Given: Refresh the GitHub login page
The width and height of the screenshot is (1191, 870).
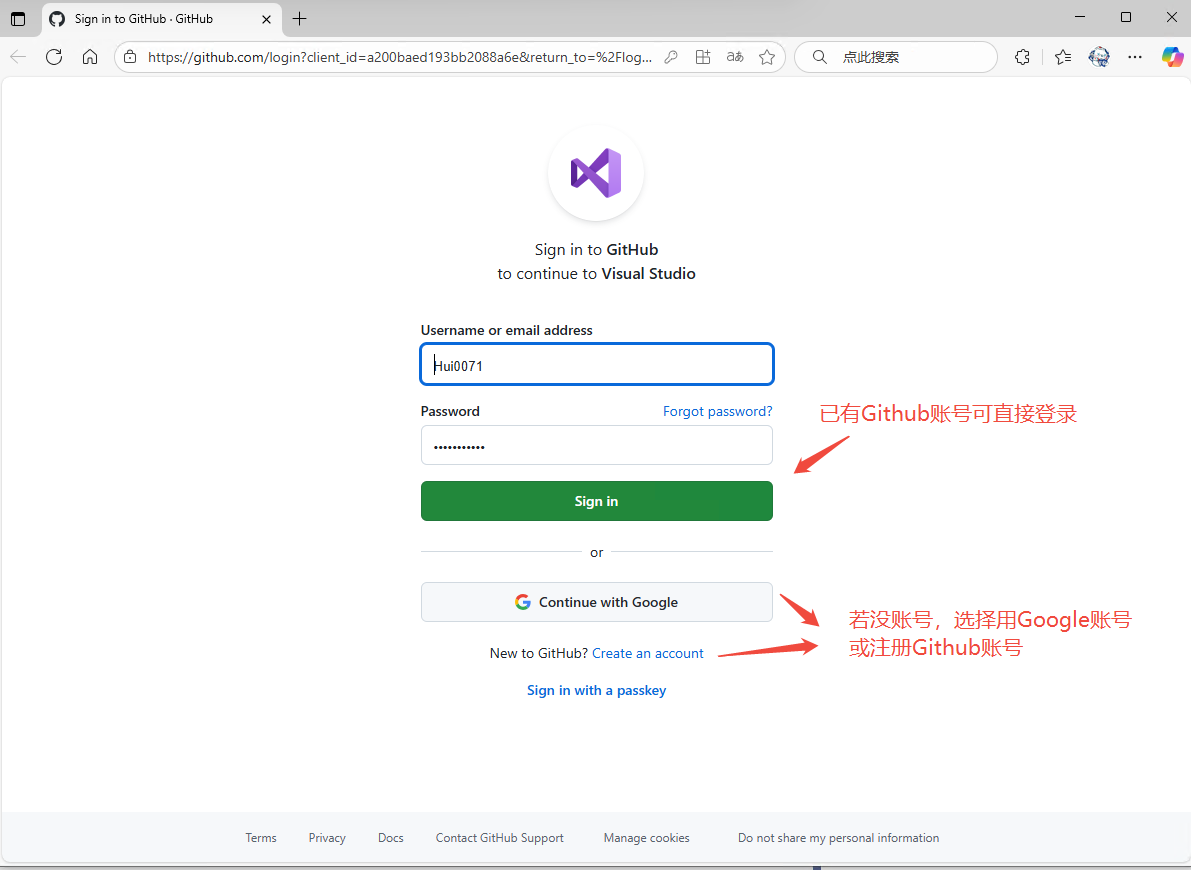Looking at the screenshot, I should coord(54,57).
